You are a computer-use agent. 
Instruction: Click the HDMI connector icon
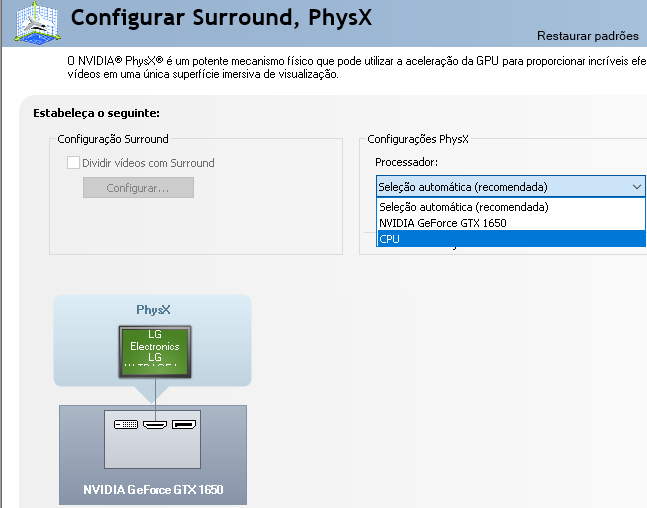coord(154,425)
